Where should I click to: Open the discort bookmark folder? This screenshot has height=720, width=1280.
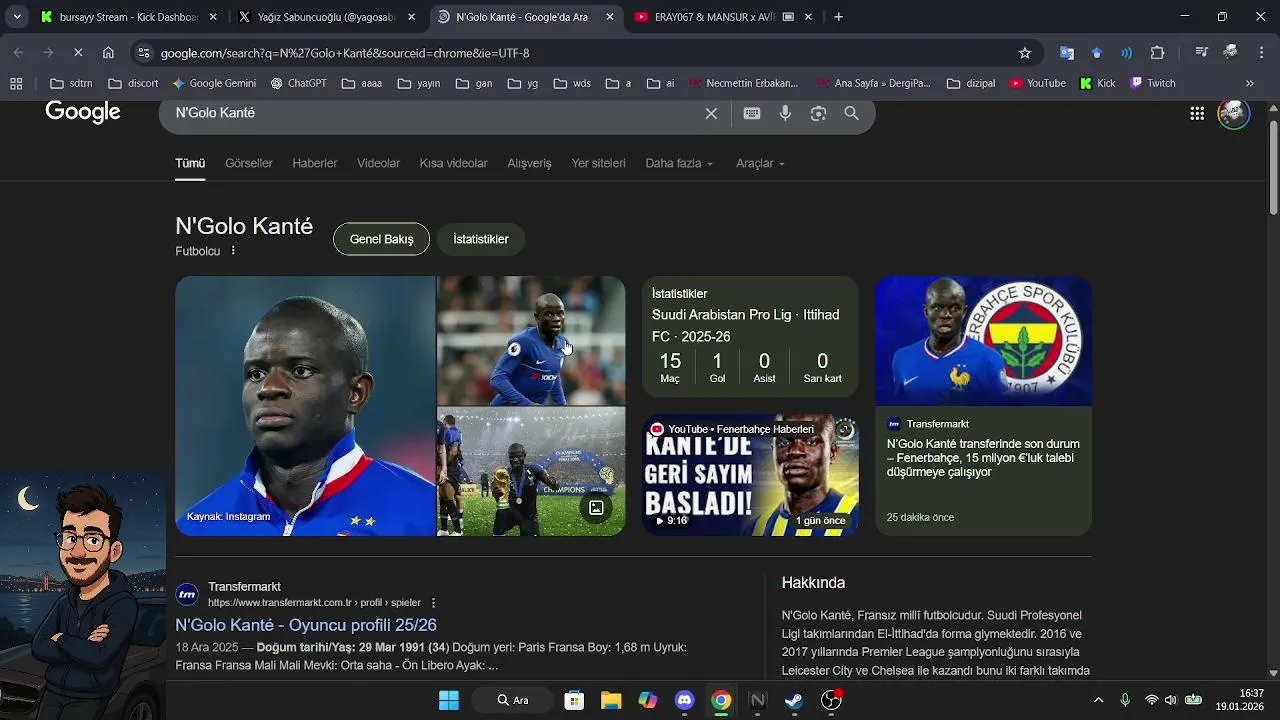tap(133, 83)
